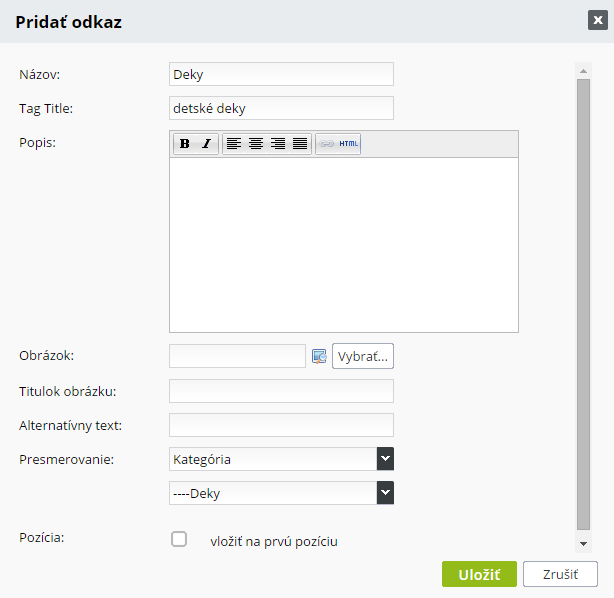614x598 pixels.
Task: Switch editor to HTML source view
Action: pos(349,144)
